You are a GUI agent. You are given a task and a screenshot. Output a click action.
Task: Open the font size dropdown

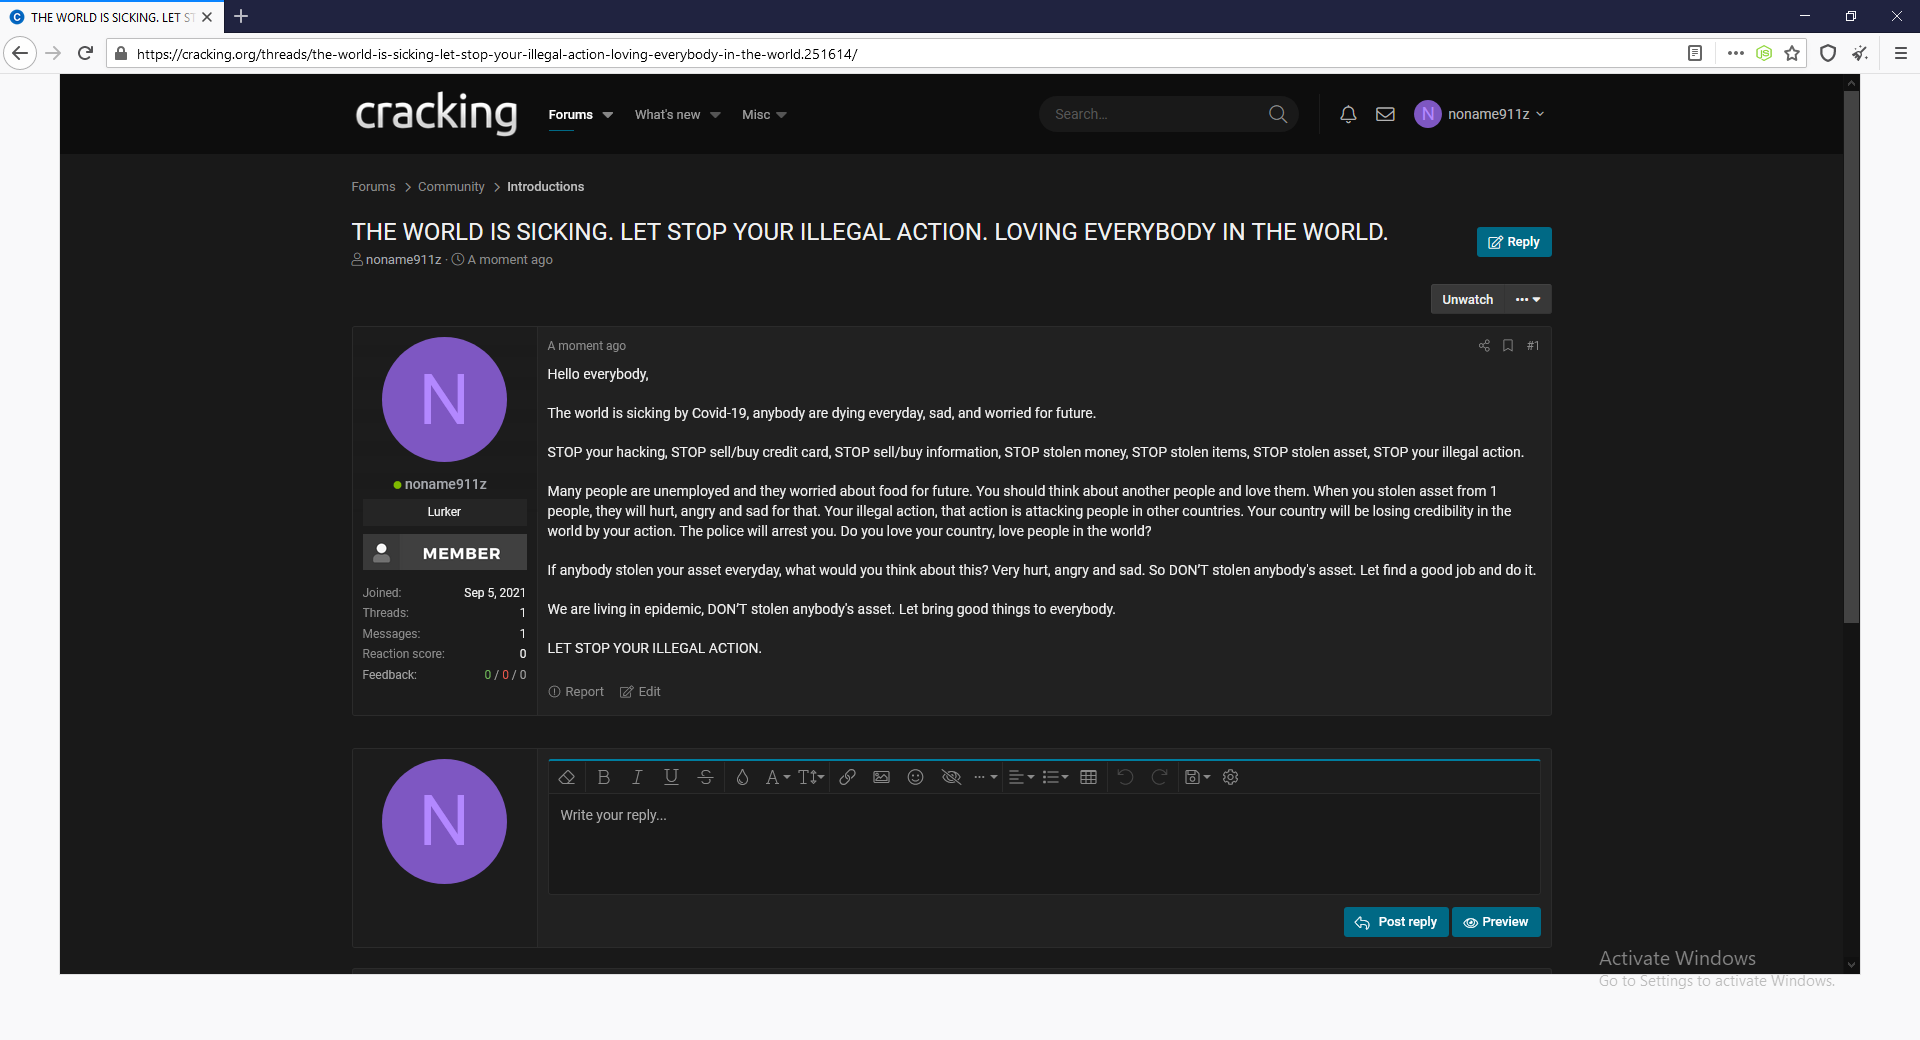pos(811,777)
